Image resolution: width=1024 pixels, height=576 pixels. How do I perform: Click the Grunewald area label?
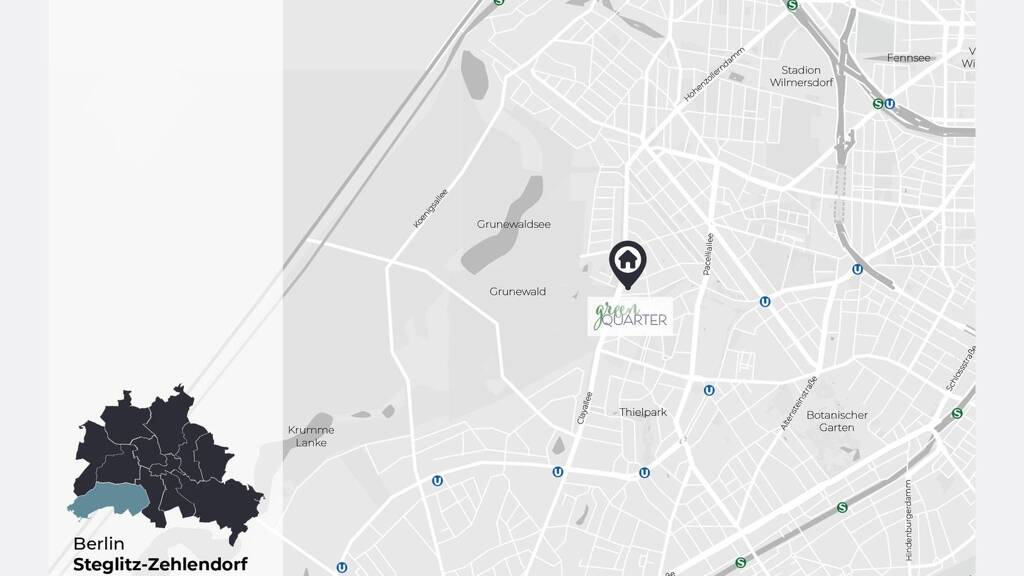coord(517,291)
